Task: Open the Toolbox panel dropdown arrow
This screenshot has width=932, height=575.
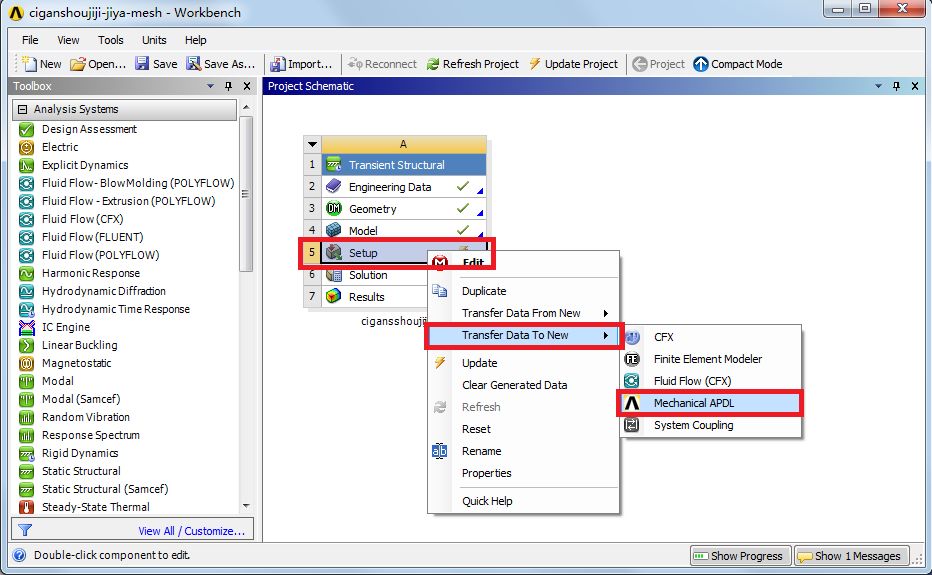Action: pos(210,86)
